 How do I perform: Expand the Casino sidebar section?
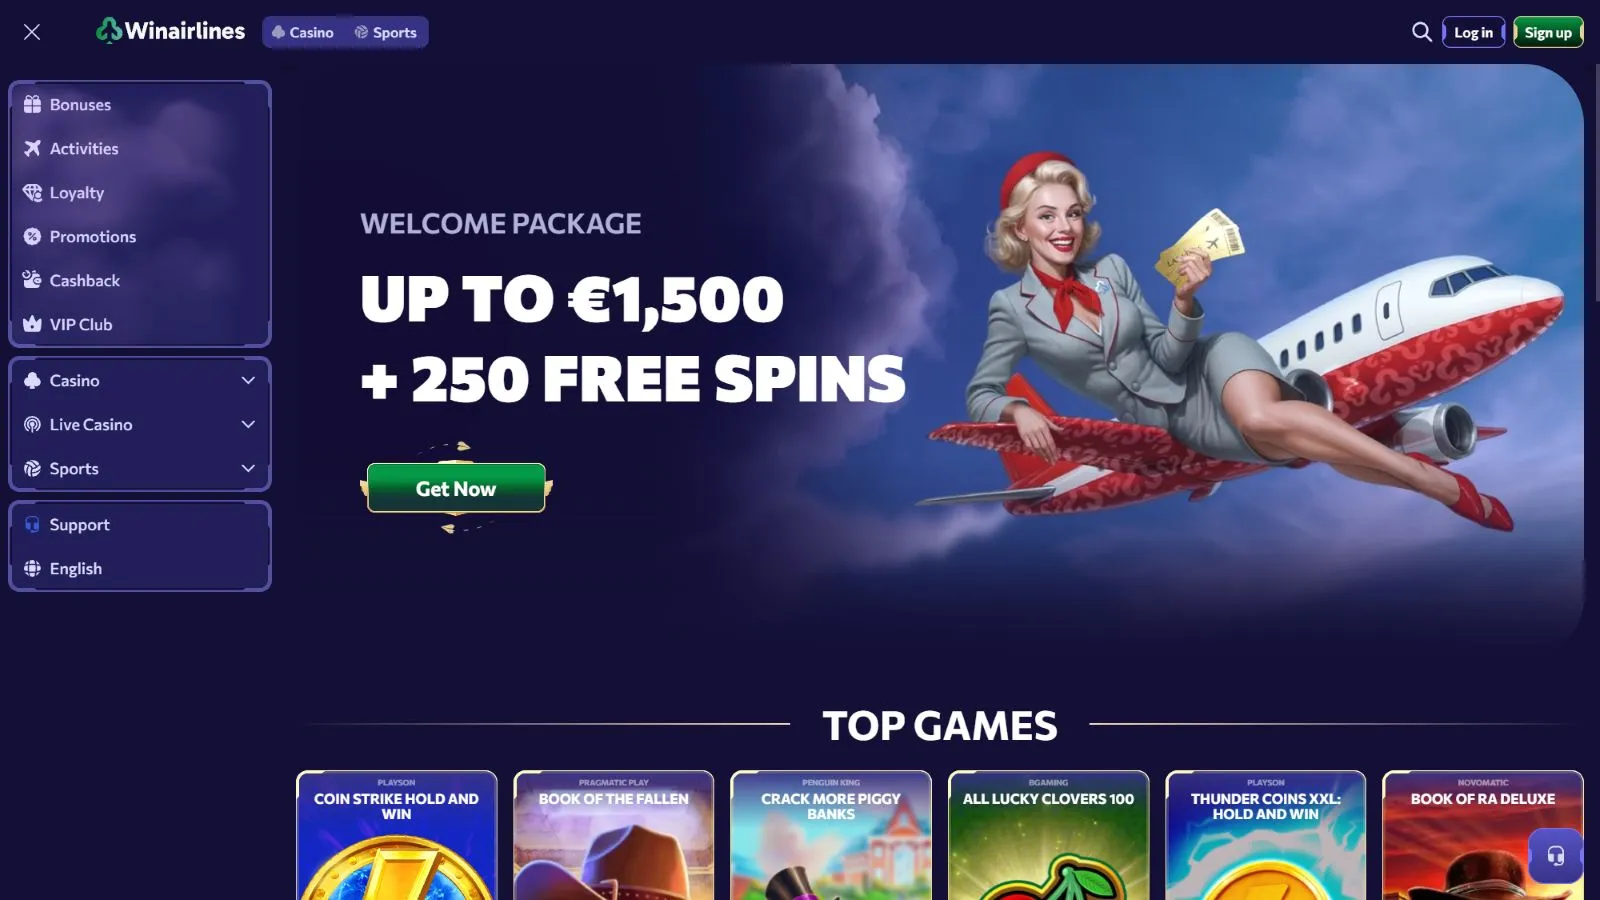click(x=140, y=380)
